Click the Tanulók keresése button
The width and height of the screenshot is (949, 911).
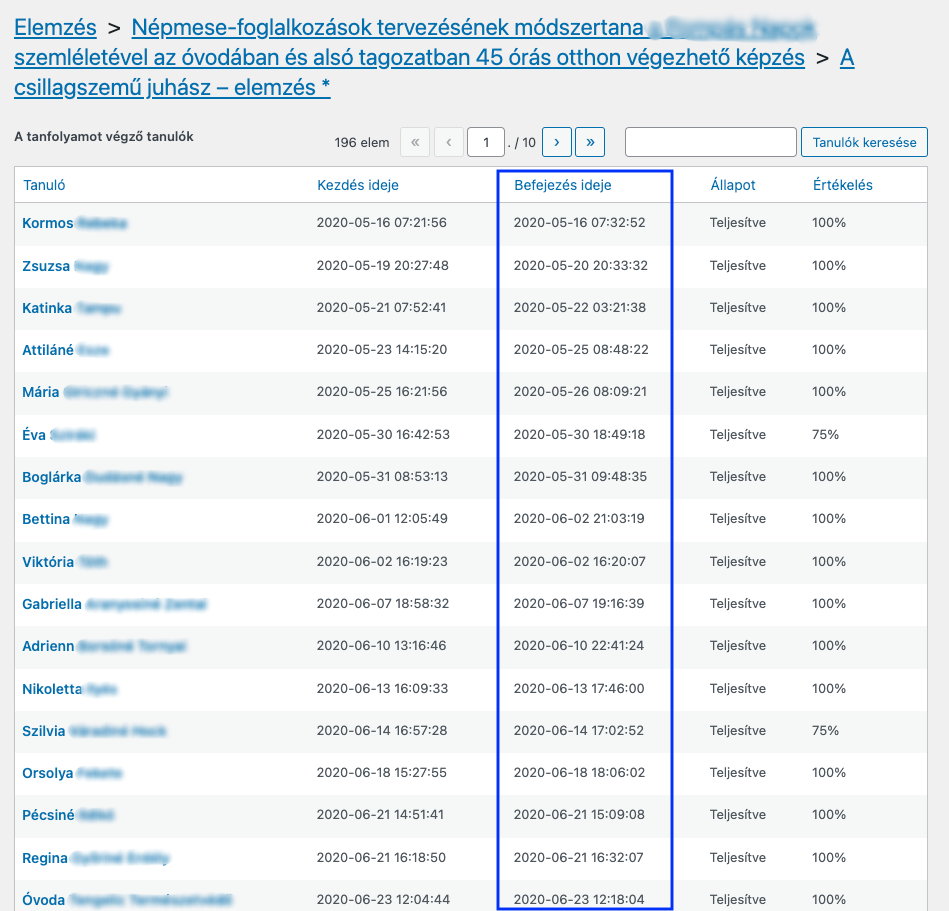(x=864, y=142)
